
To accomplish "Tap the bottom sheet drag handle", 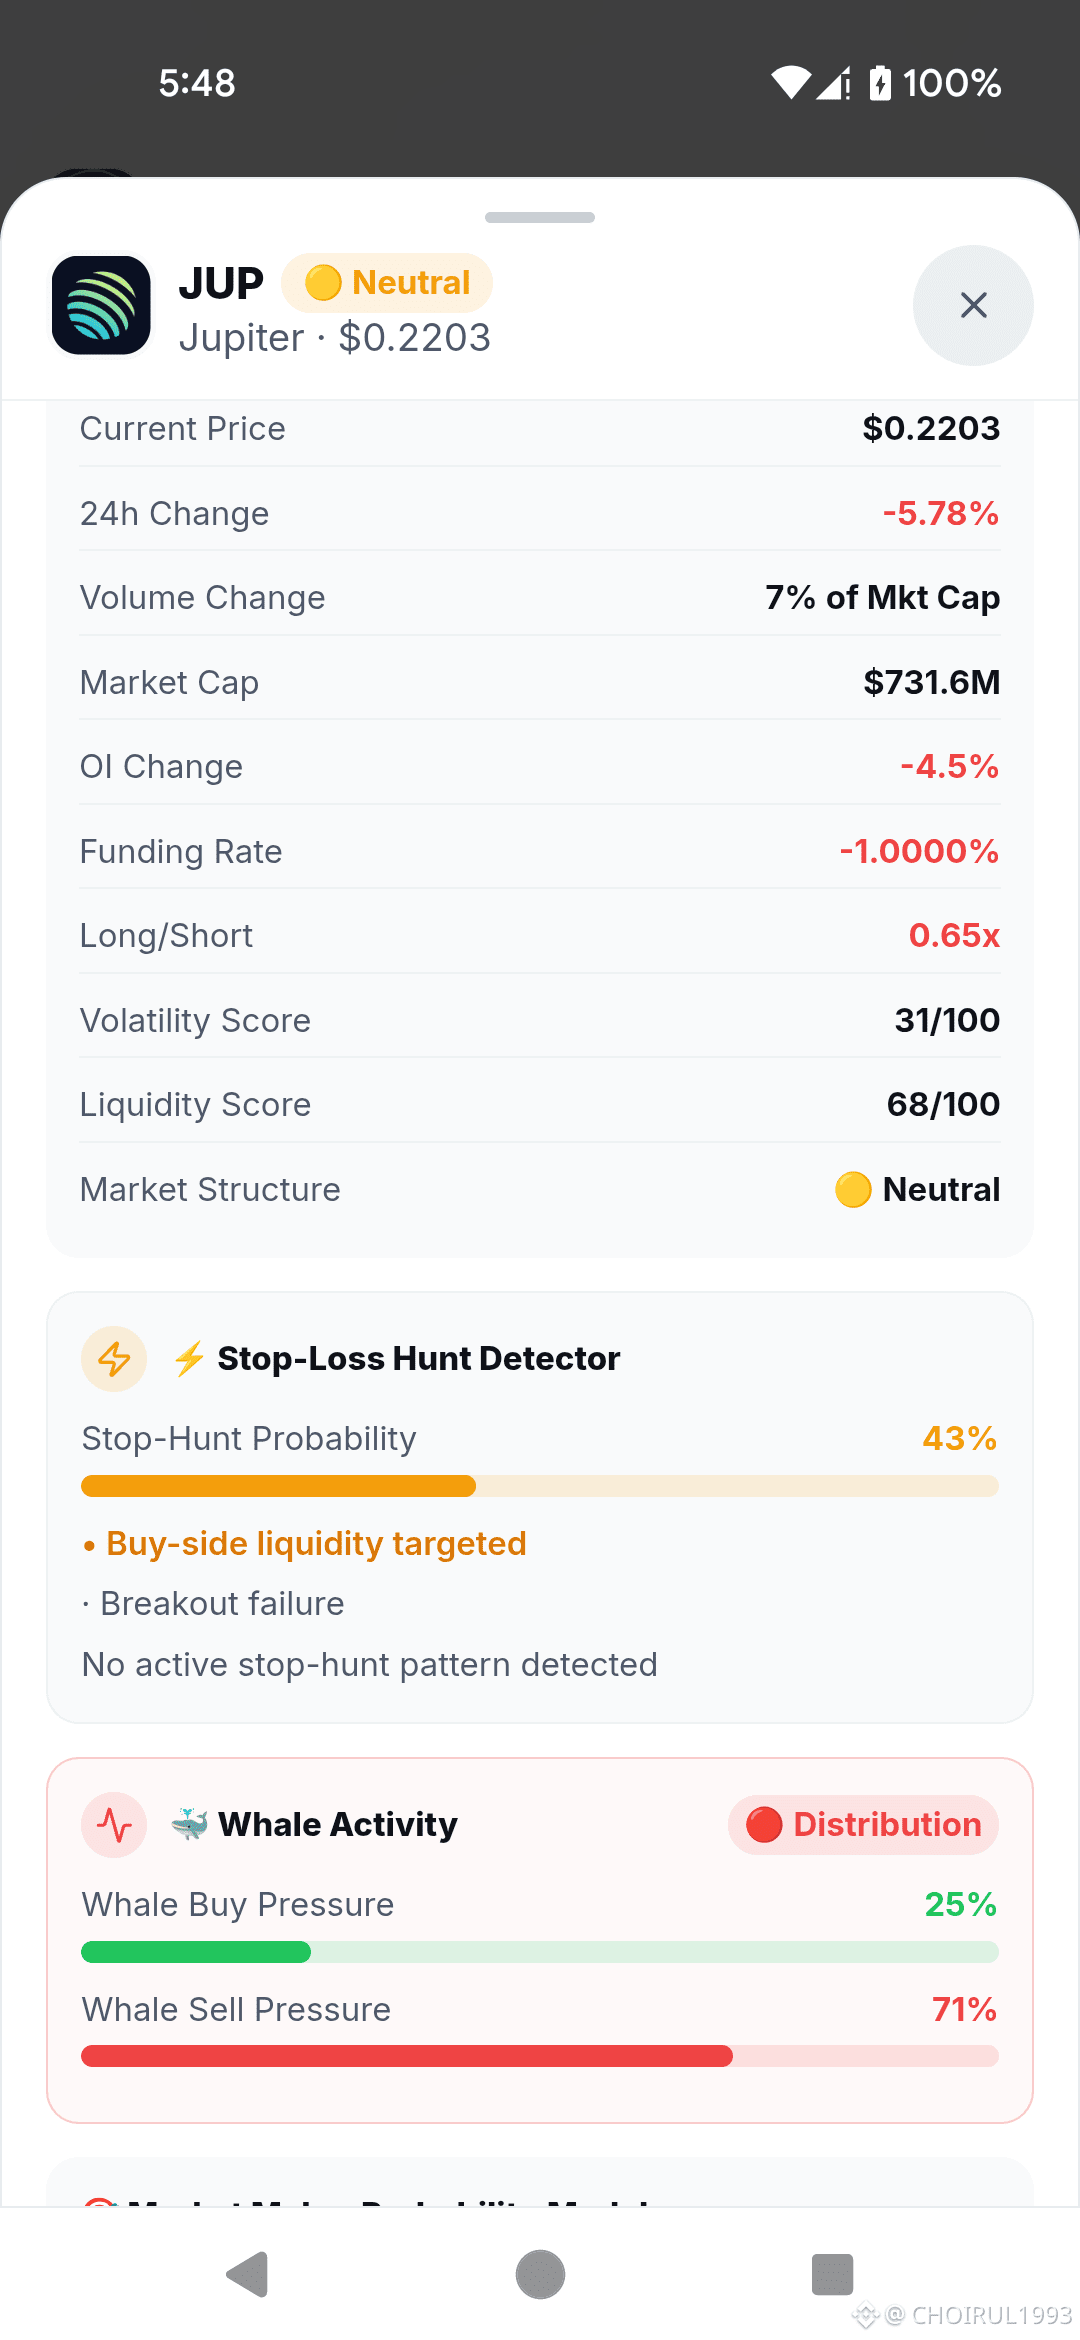I will click(540, 217).
